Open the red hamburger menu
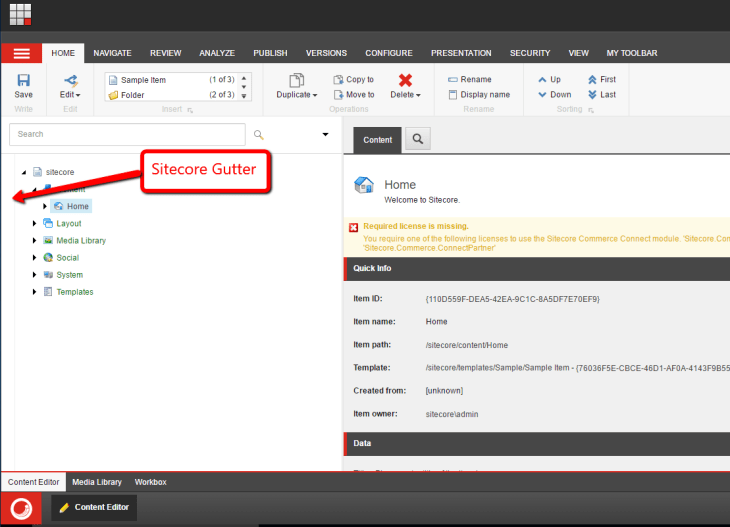This screenshot has height=527, width=730. point(21,54)
